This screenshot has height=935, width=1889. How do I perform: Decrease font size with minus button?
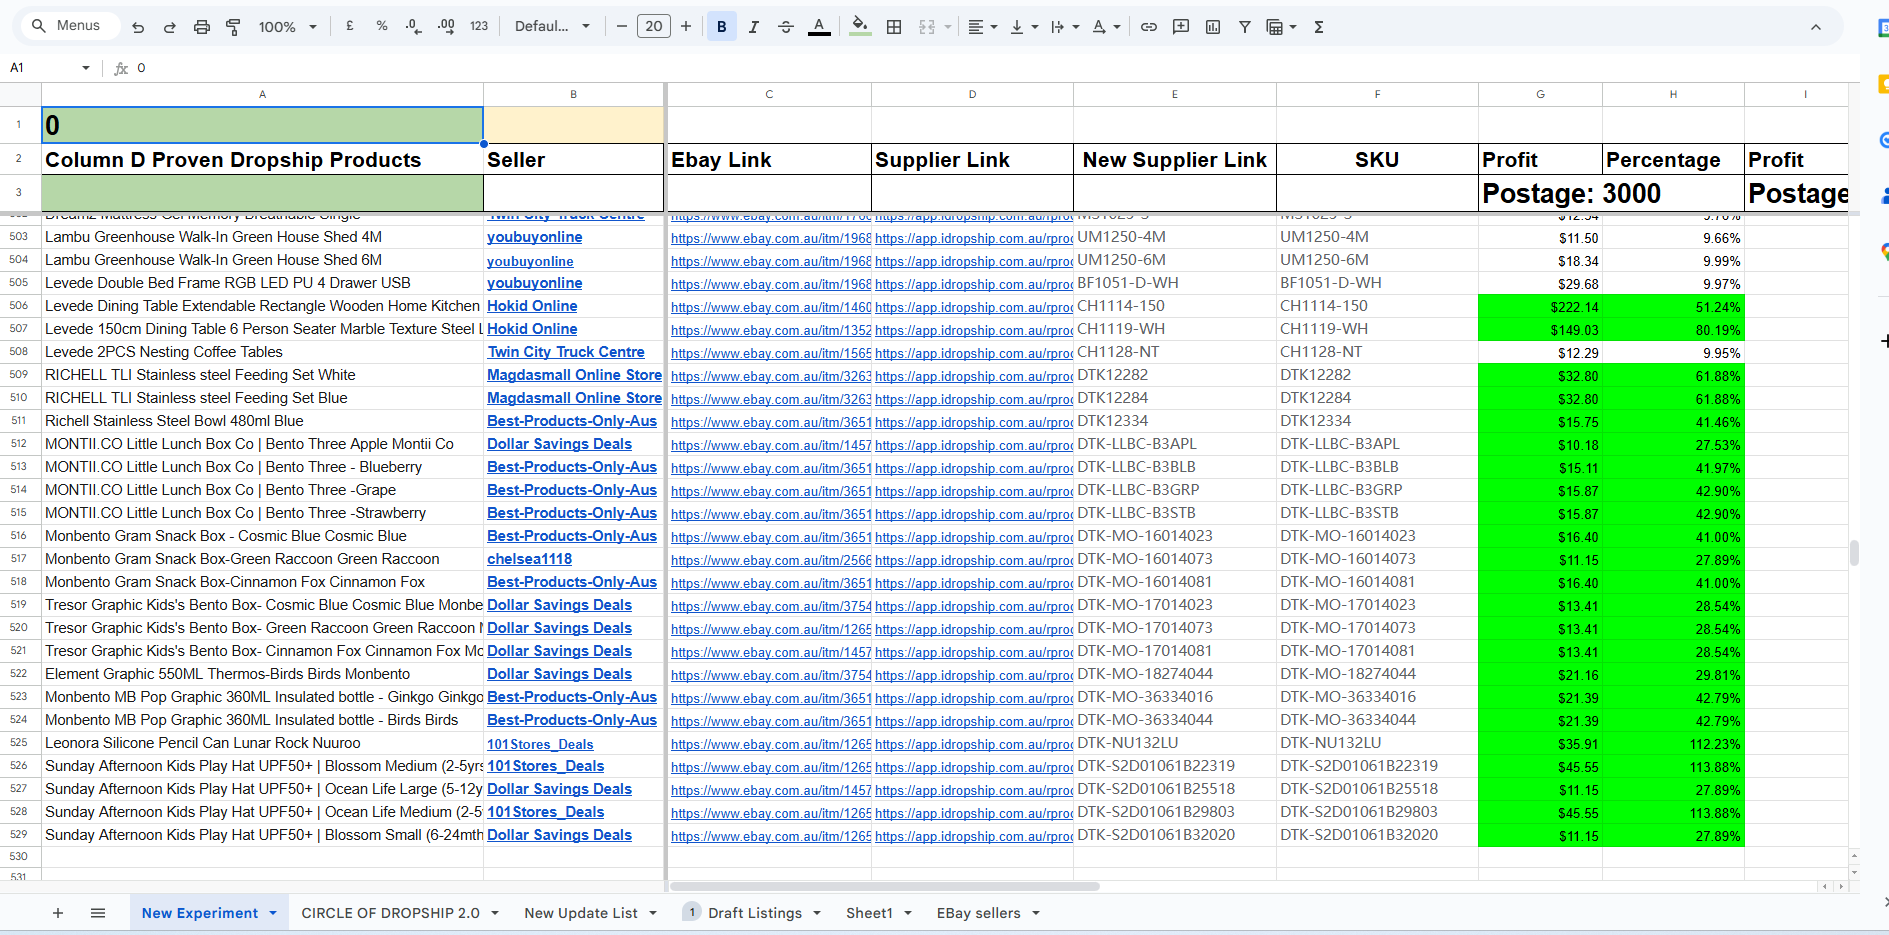[x=622, y=27]
